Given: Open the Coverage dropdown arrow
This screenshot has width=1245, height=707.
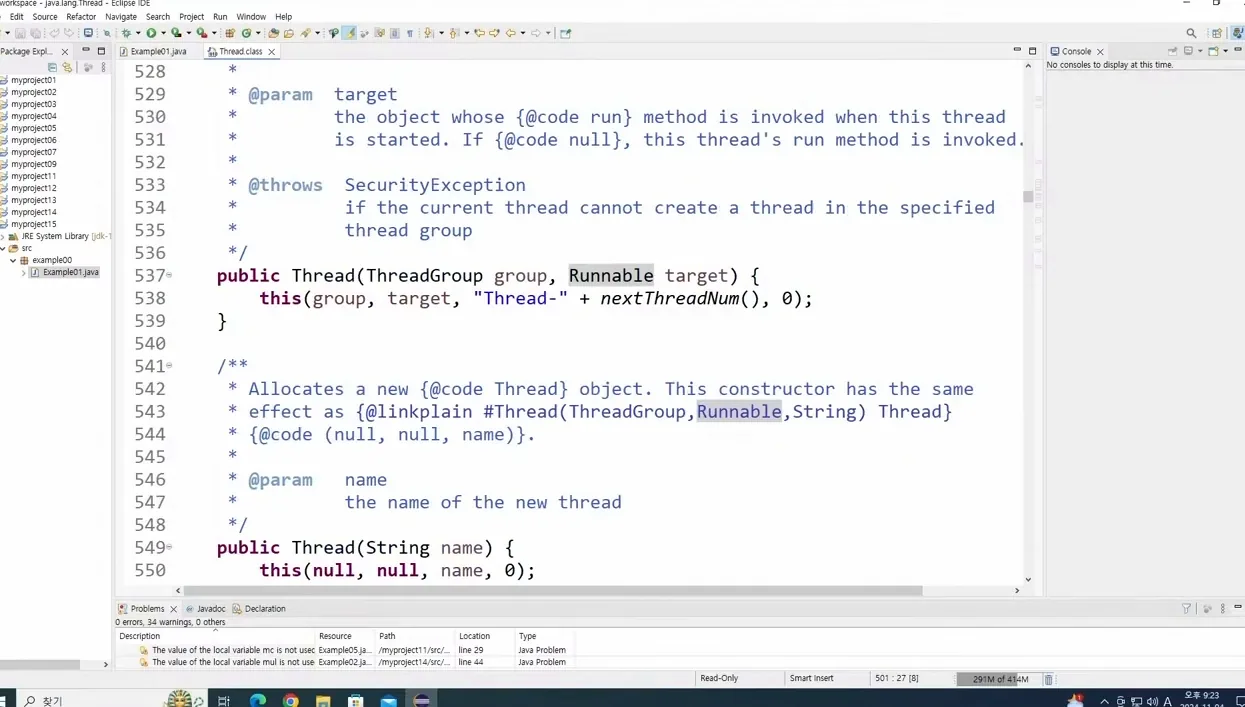Looking at the screenshot, I should click(189, 33).
